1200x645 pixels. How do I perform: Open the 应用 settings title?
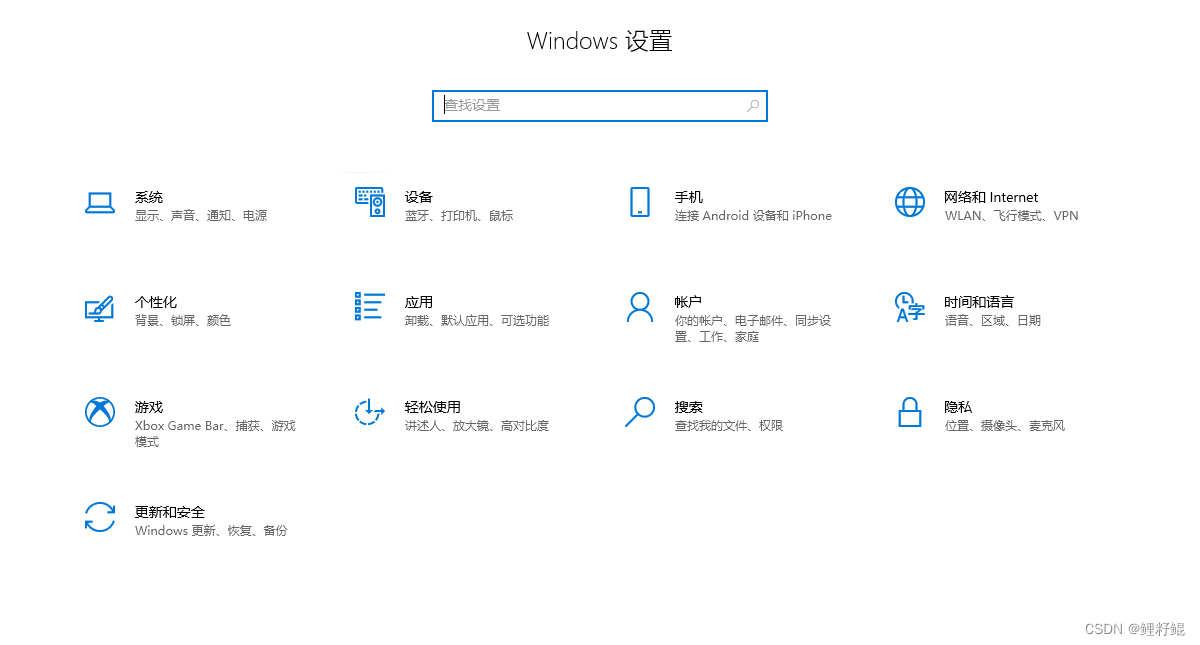(419, 302)
